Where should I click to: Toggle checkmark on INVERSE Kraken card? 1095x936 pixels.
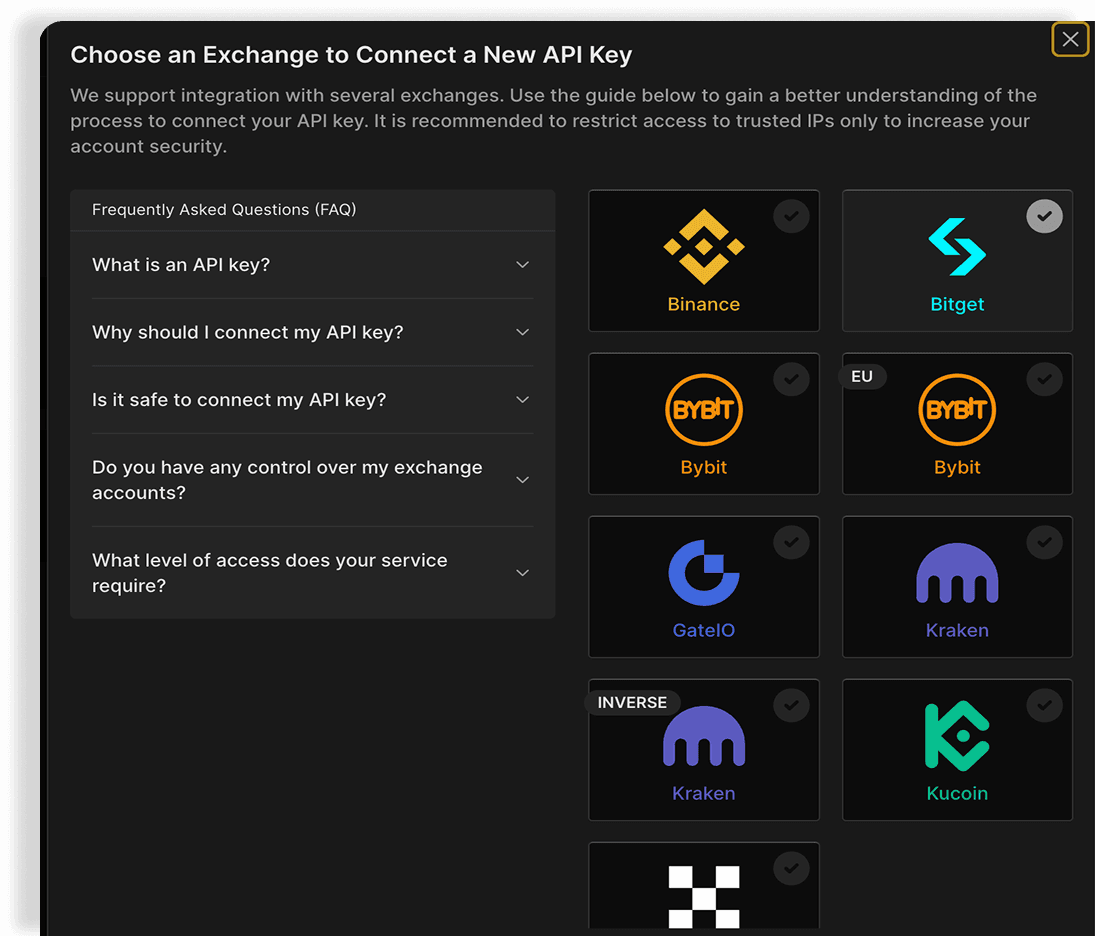click(x=791, y=705)
